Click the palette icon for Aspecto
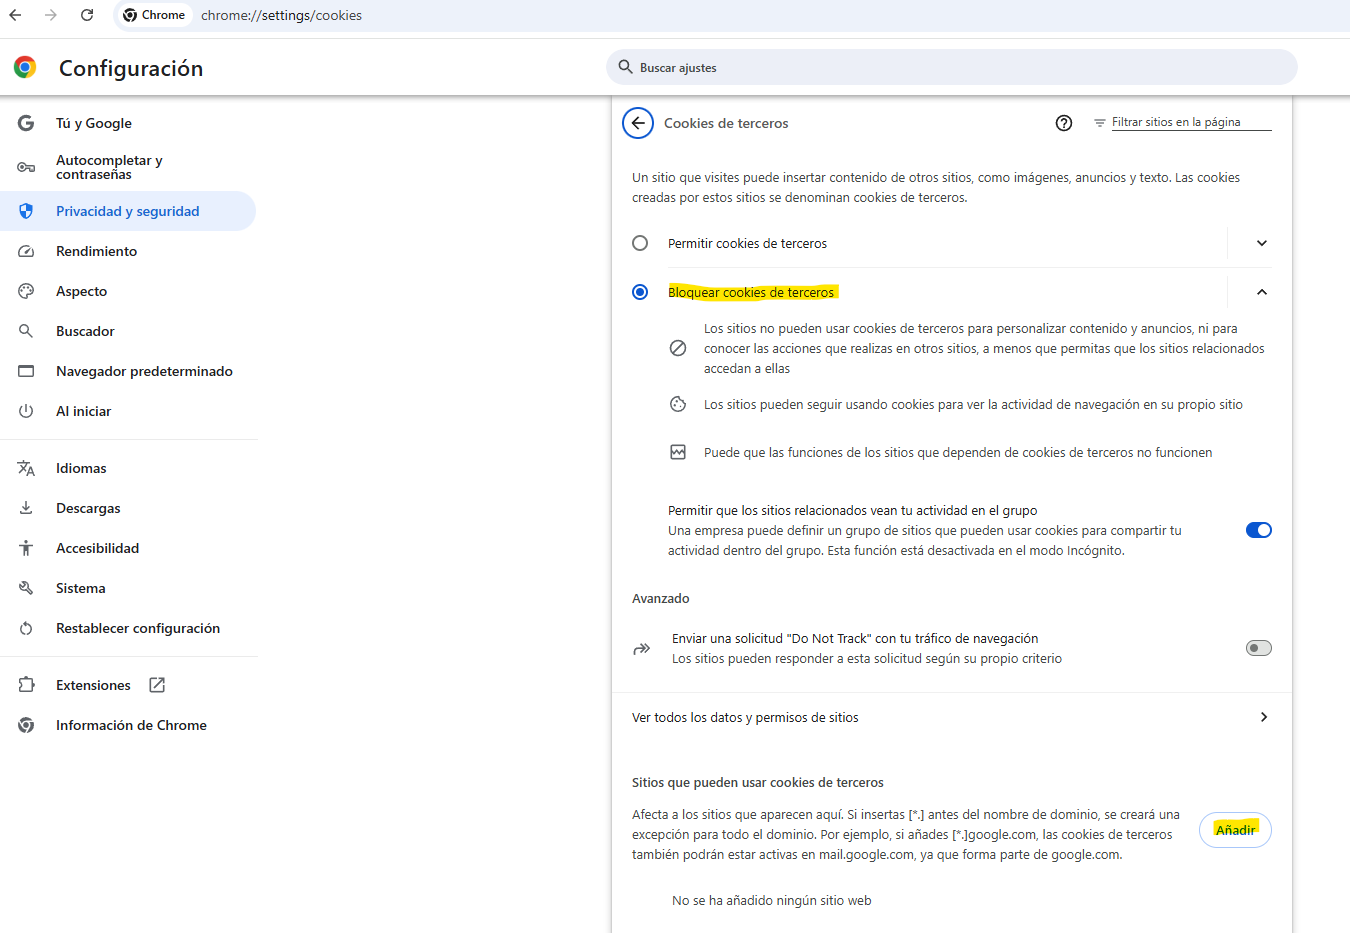The image size is (1350, 933). 26,291
